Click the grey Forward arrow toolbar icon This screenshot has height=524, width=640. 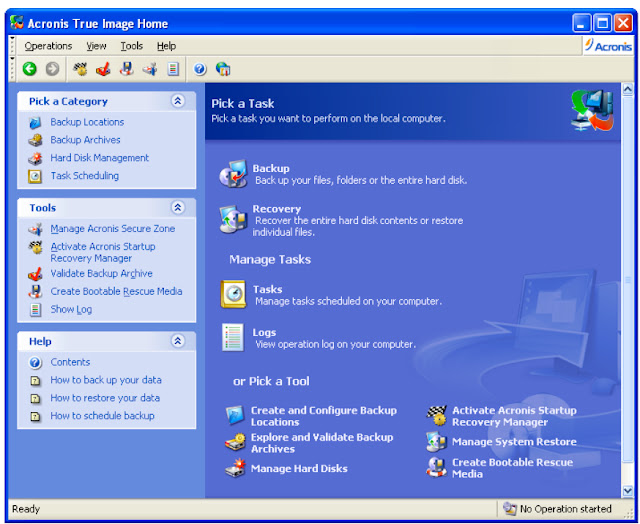pyautogui.click(x=52, y=69)
